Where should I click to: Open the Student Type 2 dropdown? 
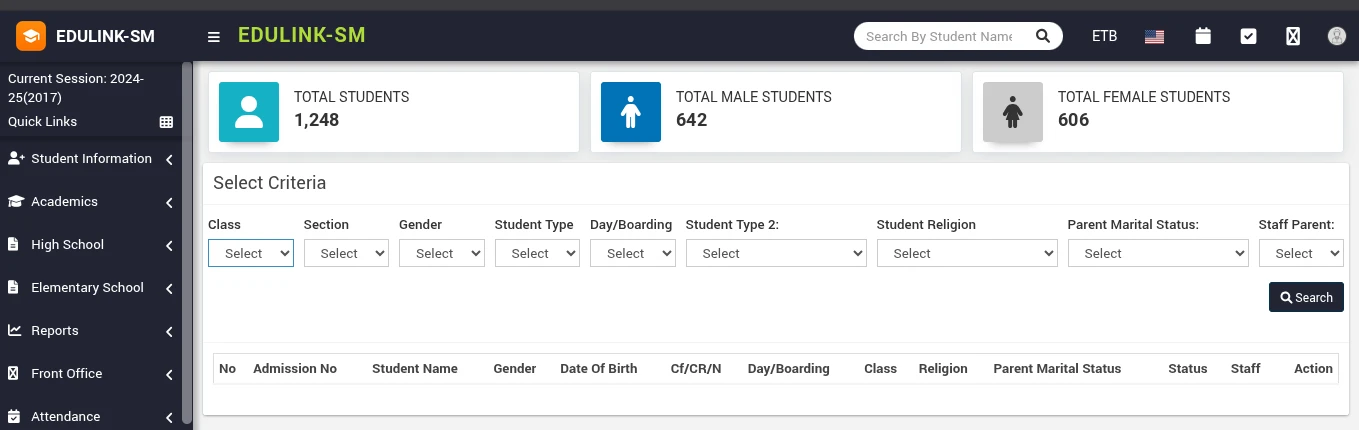[x=776, y=253]
